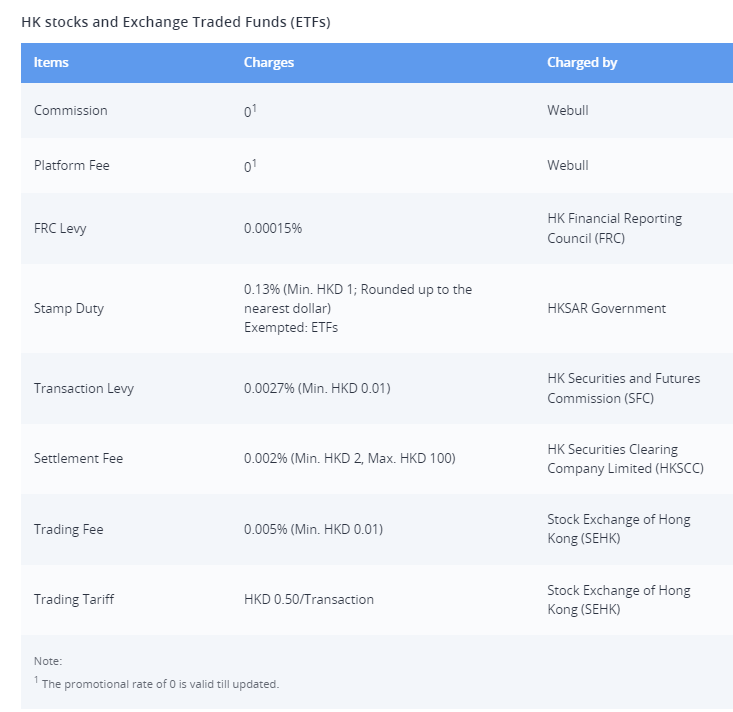Click the HK Financial Reporting Council text
The image size is (733, 712).
pos(614,228)
